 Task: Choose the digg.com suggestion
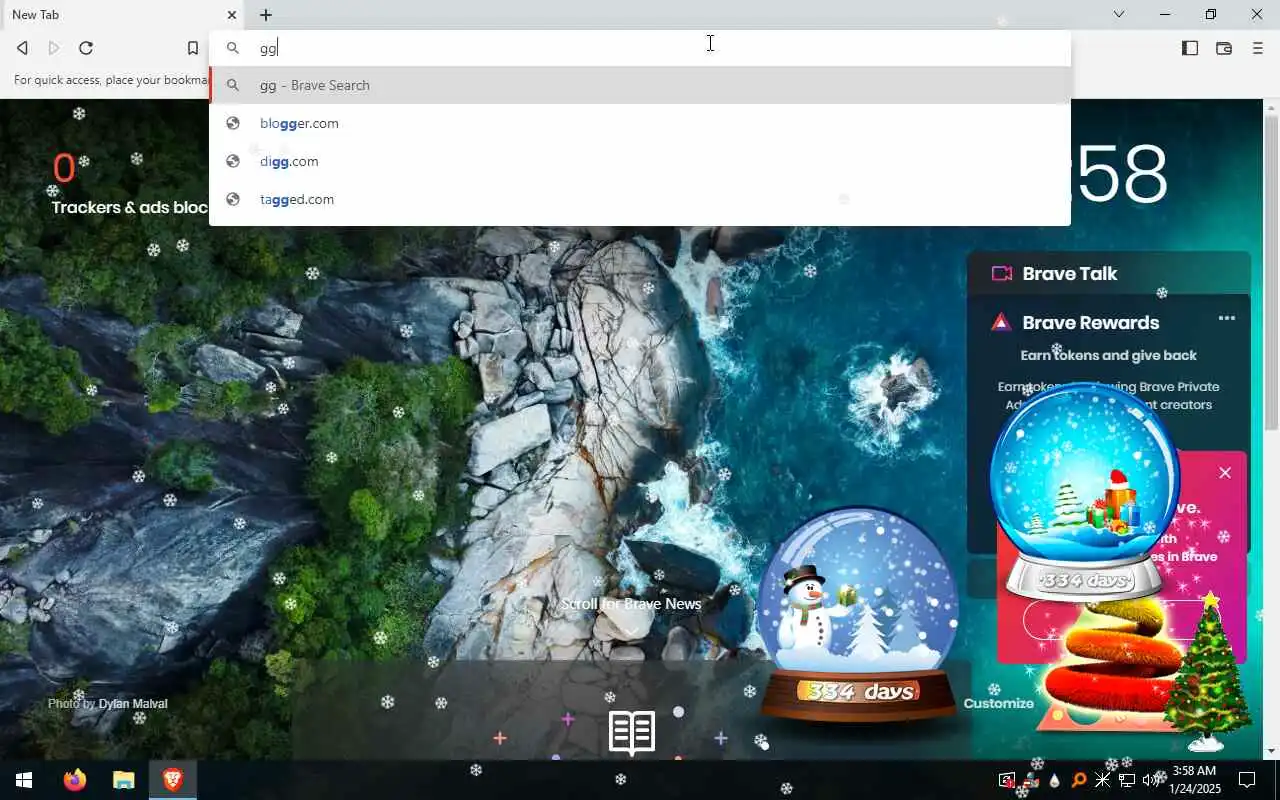(640, 161)
